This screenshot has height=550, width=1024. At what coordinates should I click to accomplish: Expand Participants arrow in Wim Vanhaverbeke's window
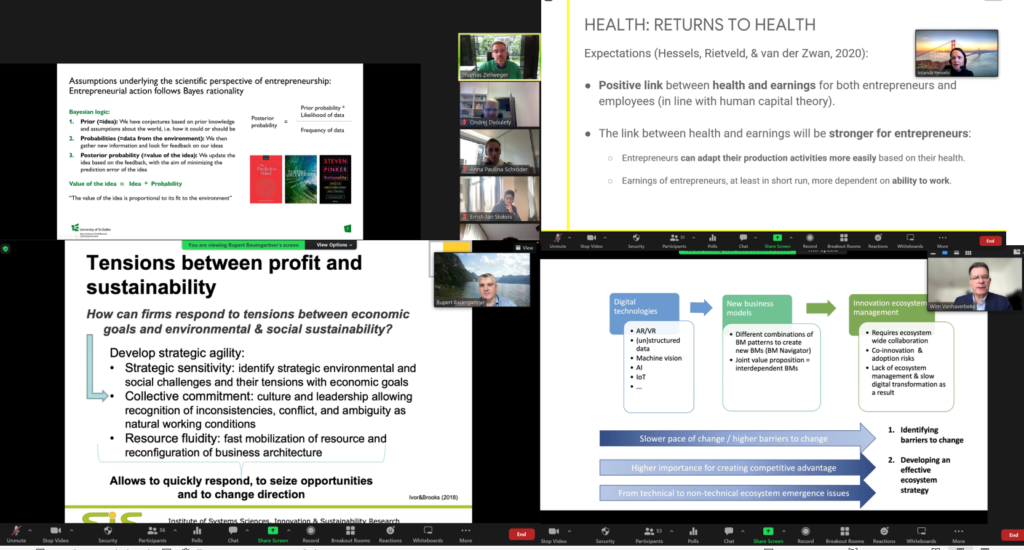[x=671, y=530]
